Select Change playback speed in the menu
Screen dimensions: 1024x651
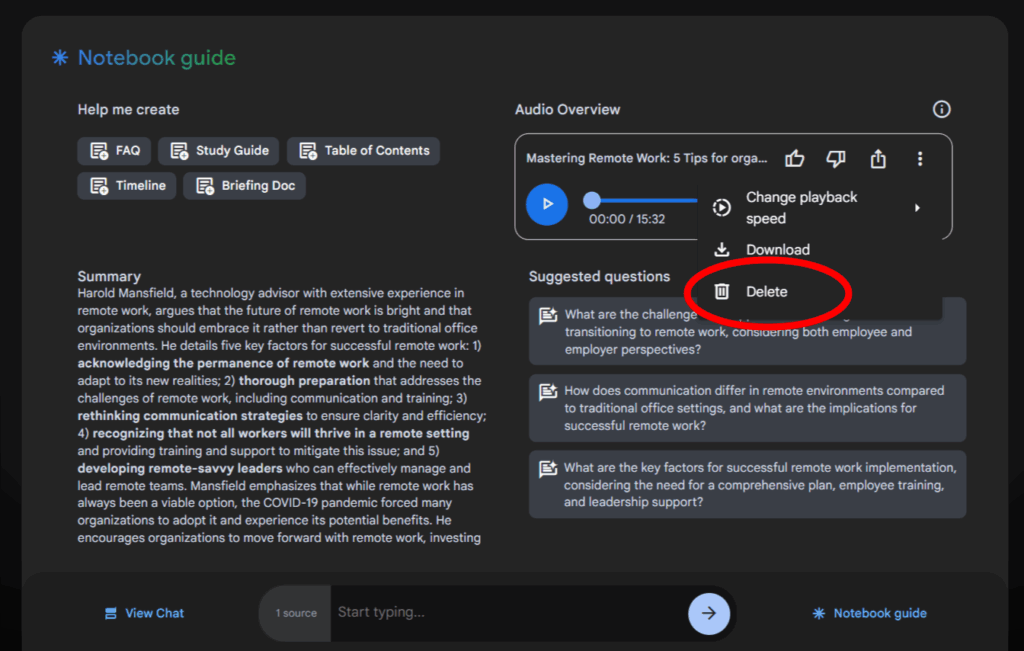(801, 207)
